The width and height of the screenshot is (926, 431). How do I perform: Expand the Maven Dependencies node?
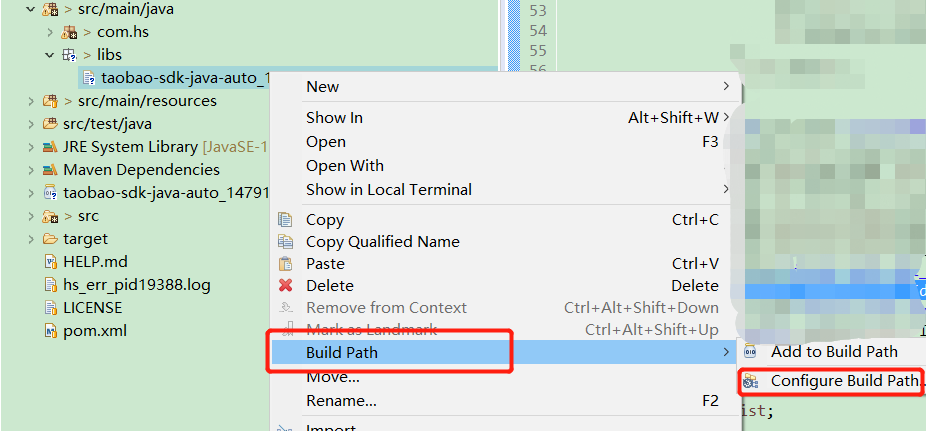pyautogui.click(x=31, y=170)
